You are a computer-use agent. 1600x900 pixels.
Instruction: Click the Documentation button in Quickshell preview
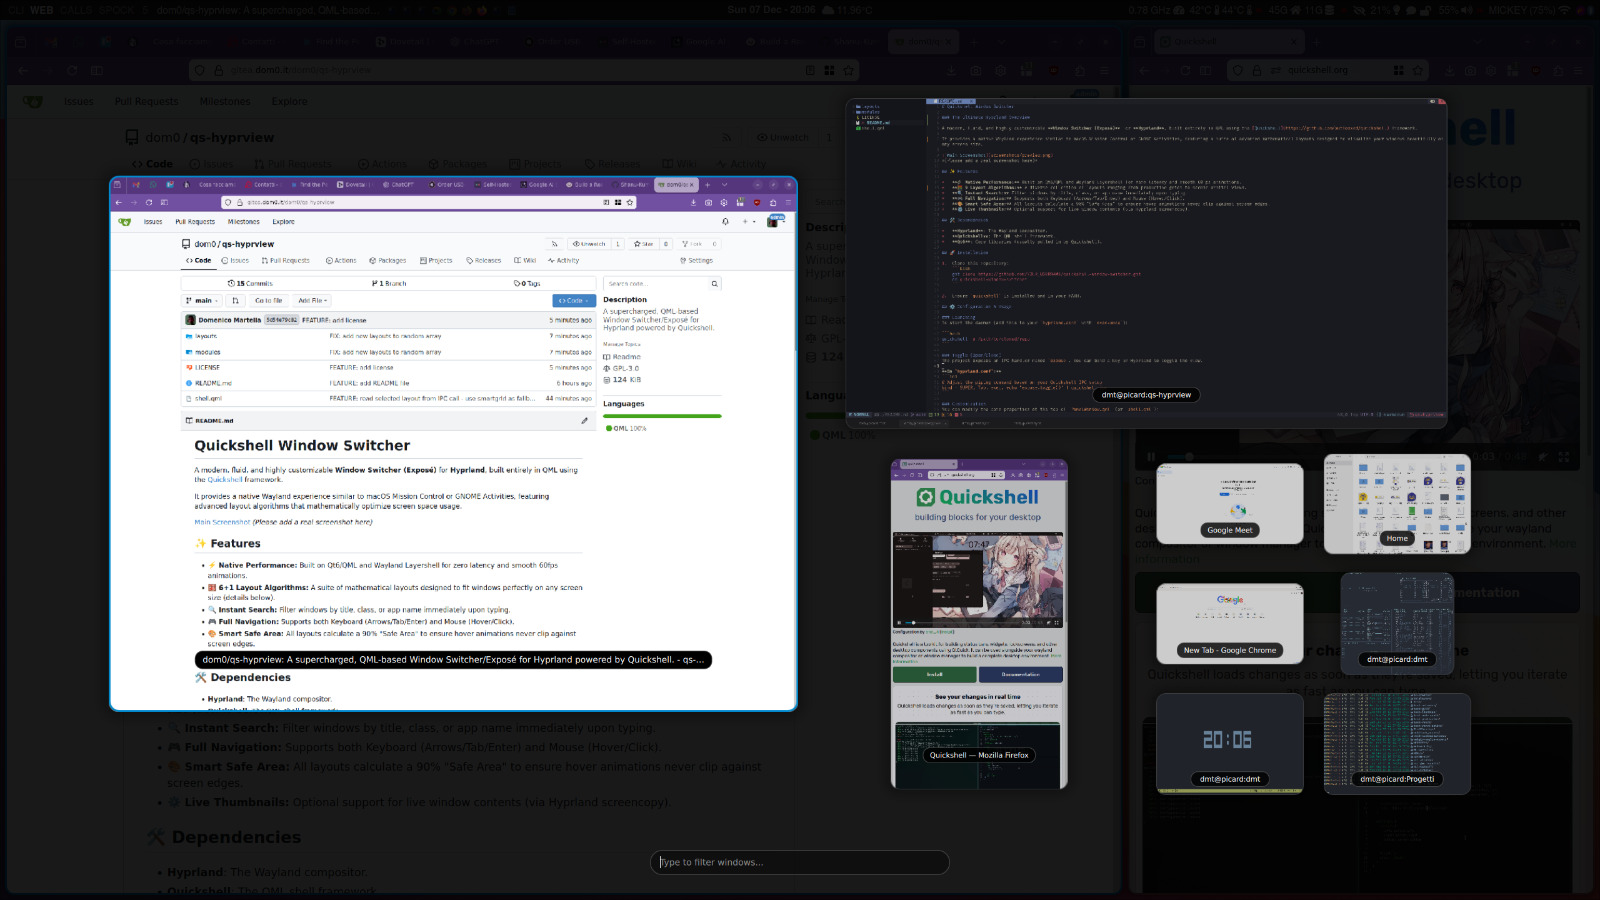coord(1021,674)
